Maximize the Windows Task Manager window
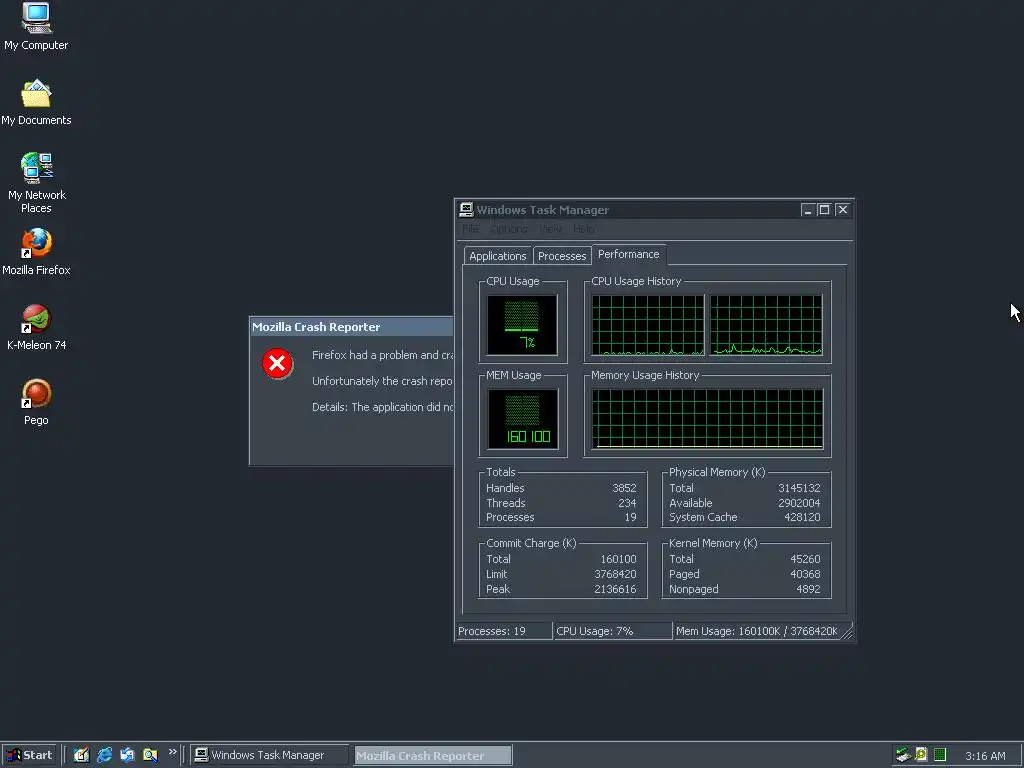 click(x=824, y=210)
